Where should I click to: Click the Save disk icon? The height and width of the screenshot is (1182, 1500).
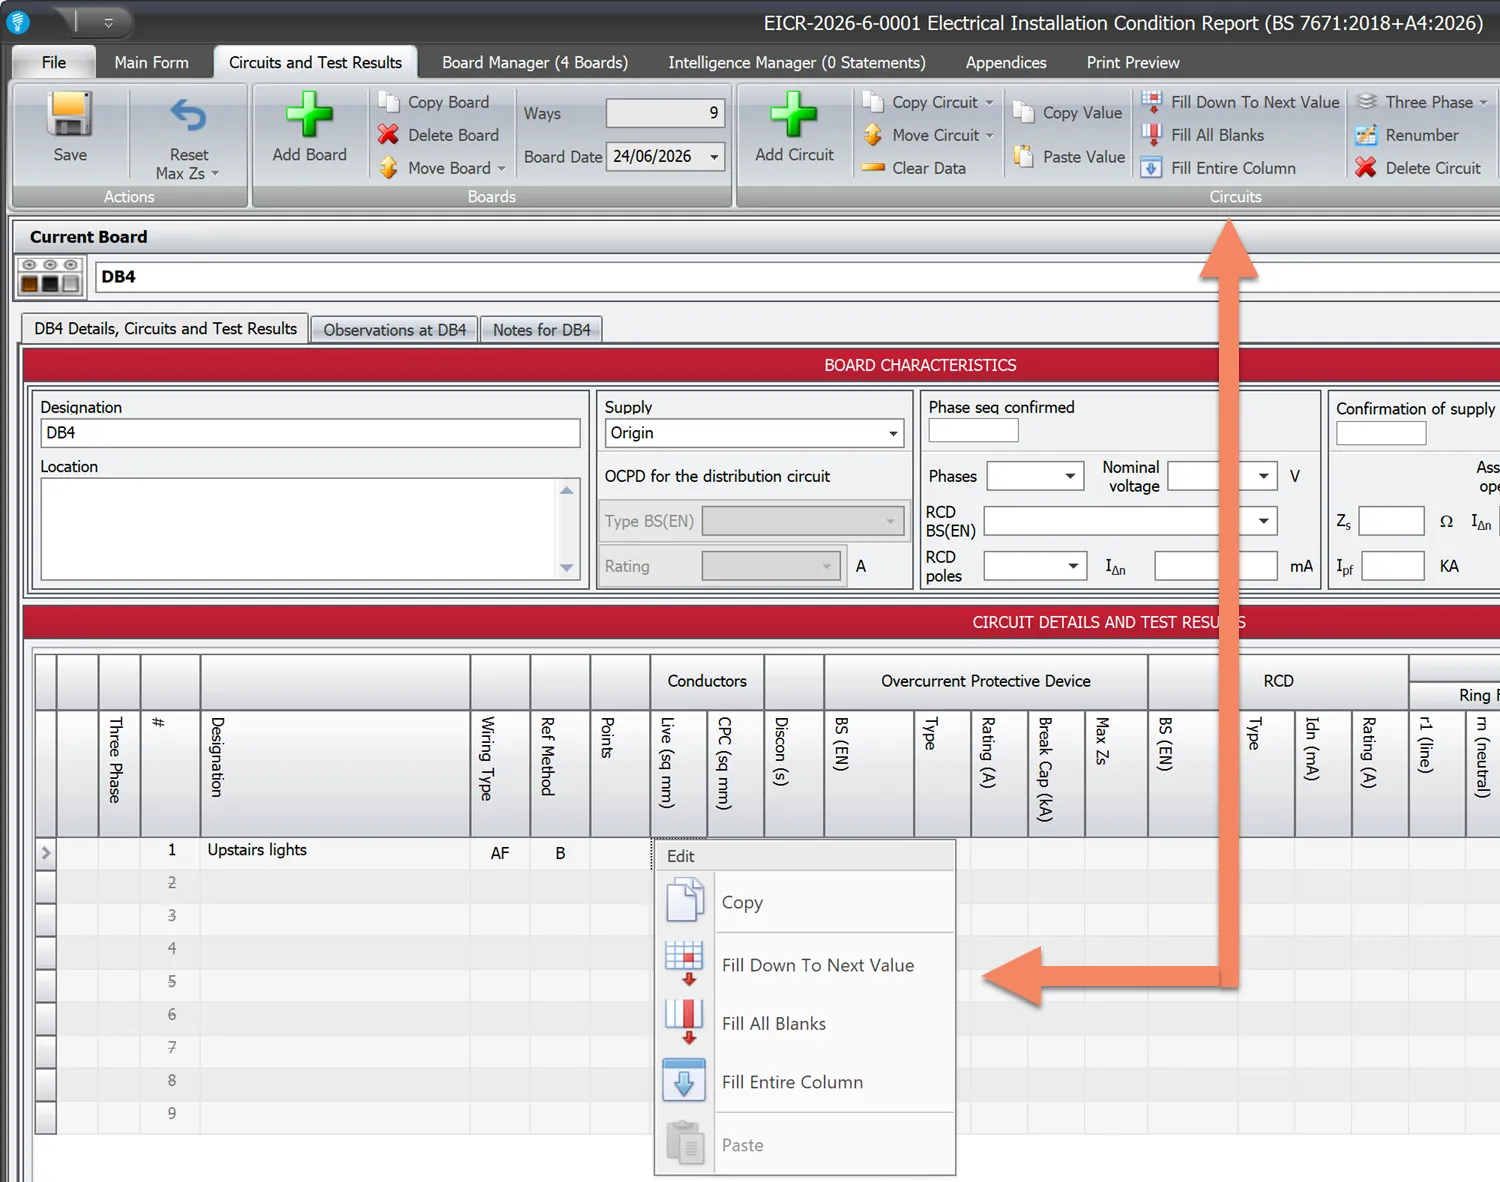(x=70, y=114)
